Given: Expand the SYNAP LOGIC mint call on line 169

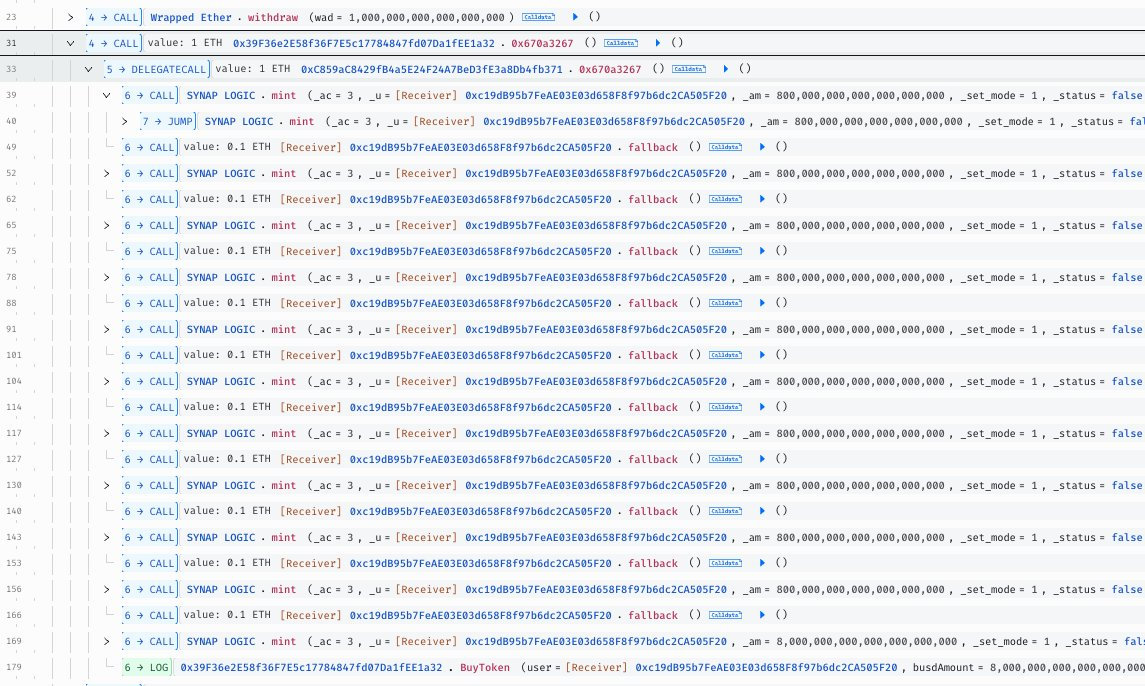Looking at the screenshot, I should click(107, 641).
